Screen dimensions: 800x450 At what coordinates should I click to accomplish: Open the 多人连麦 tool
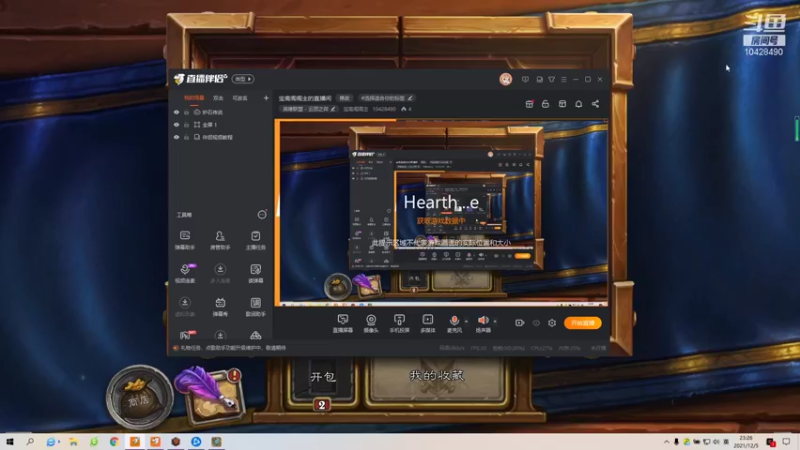tap(220, 273)
